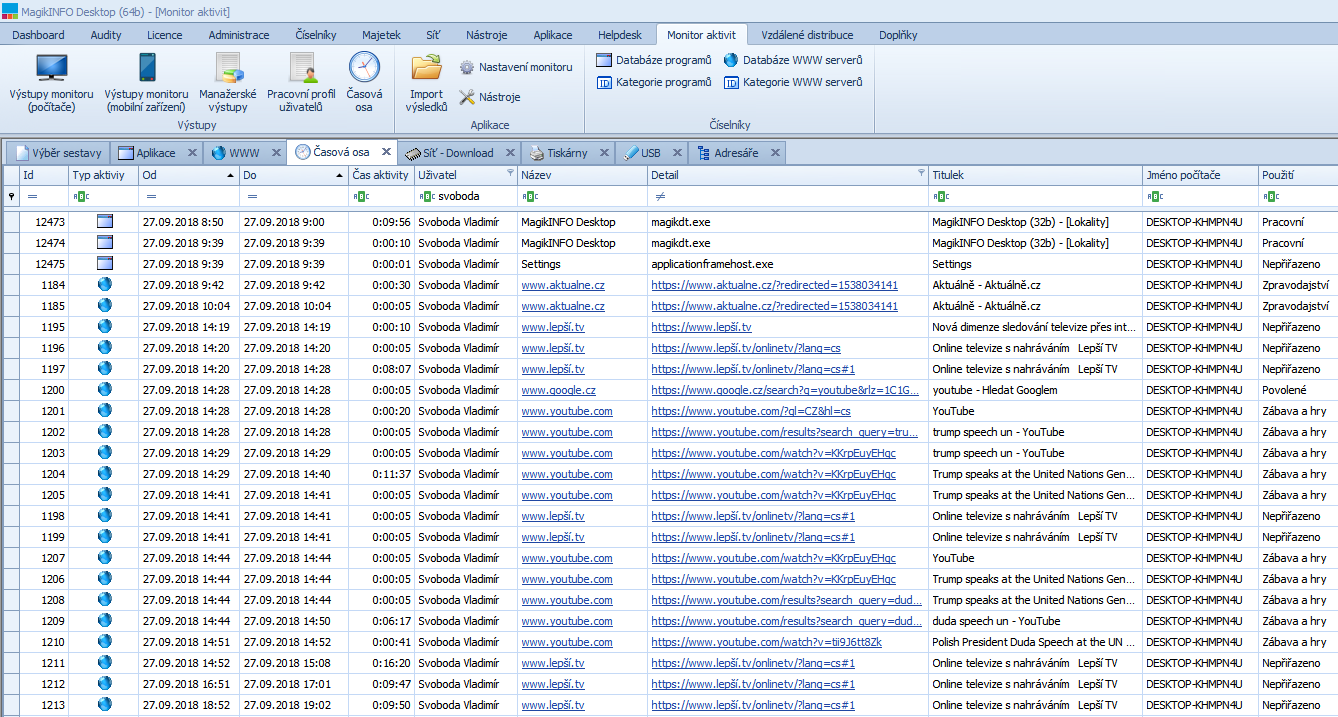This screenshot has width=1338, height=717.
Task: Click the globe icon in row 1200
Action: [105, 389]
